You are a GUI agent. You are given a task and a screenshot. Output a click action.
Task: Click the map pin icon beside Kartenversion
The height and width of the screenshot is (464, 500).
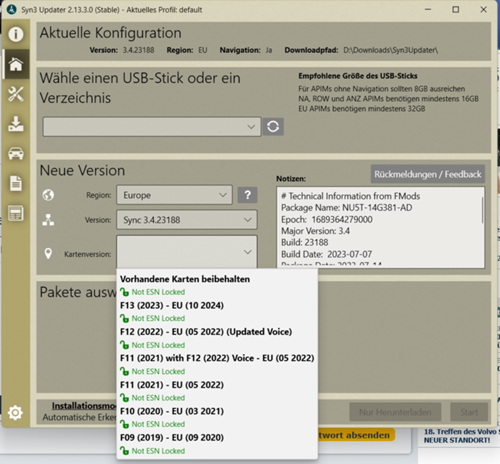pos(48,254)
